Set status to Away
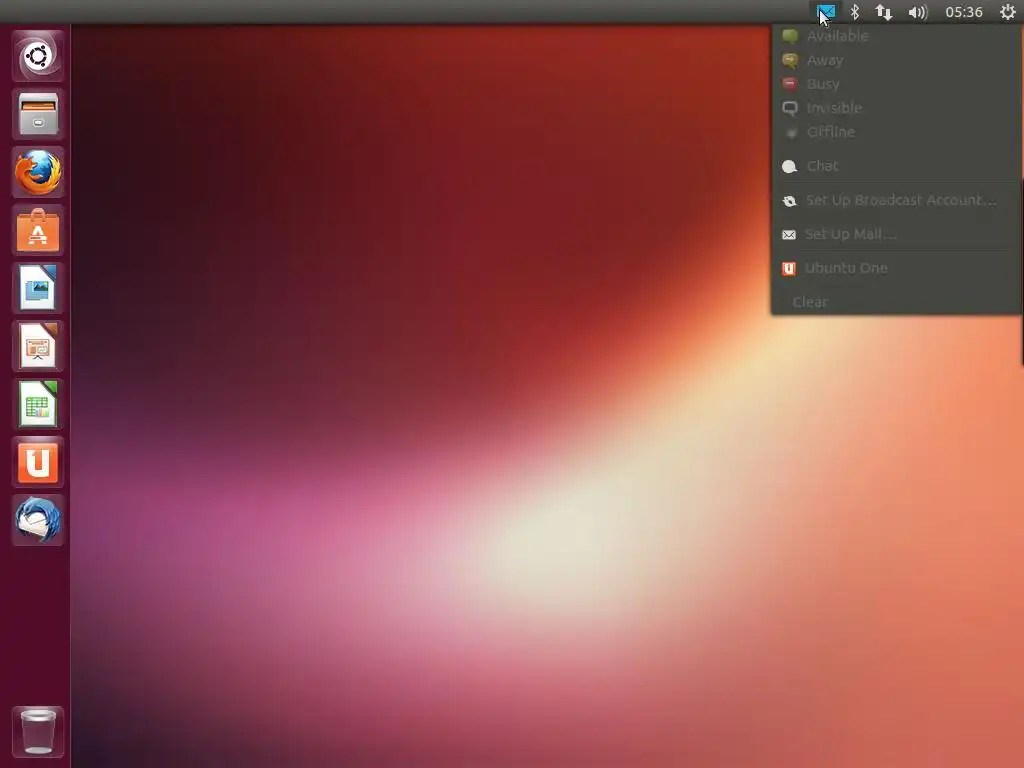This screenshot has height=768, width=1024. (896, 60)
